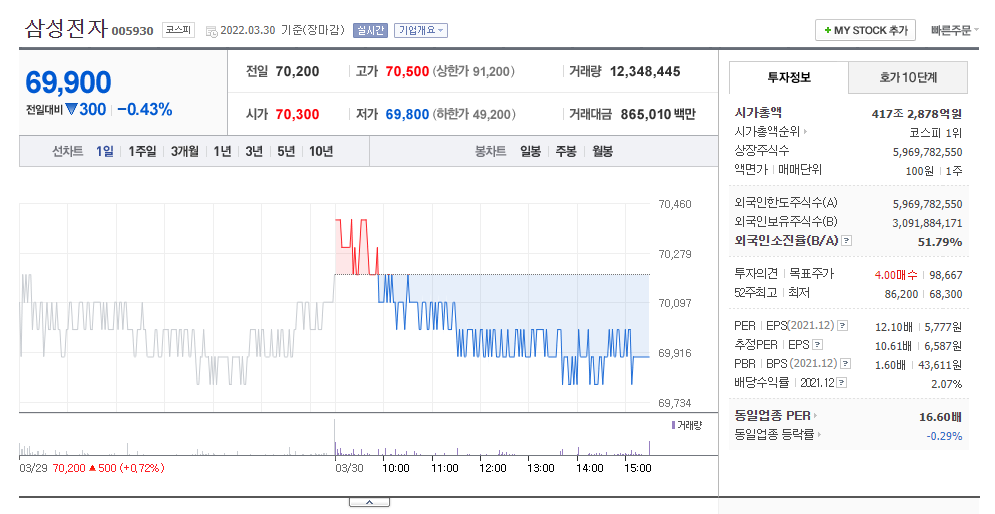This screenshot has width=995, height=514.
Task: Show the 일봉 daily candle chart
Action: (x=530, y=152)
